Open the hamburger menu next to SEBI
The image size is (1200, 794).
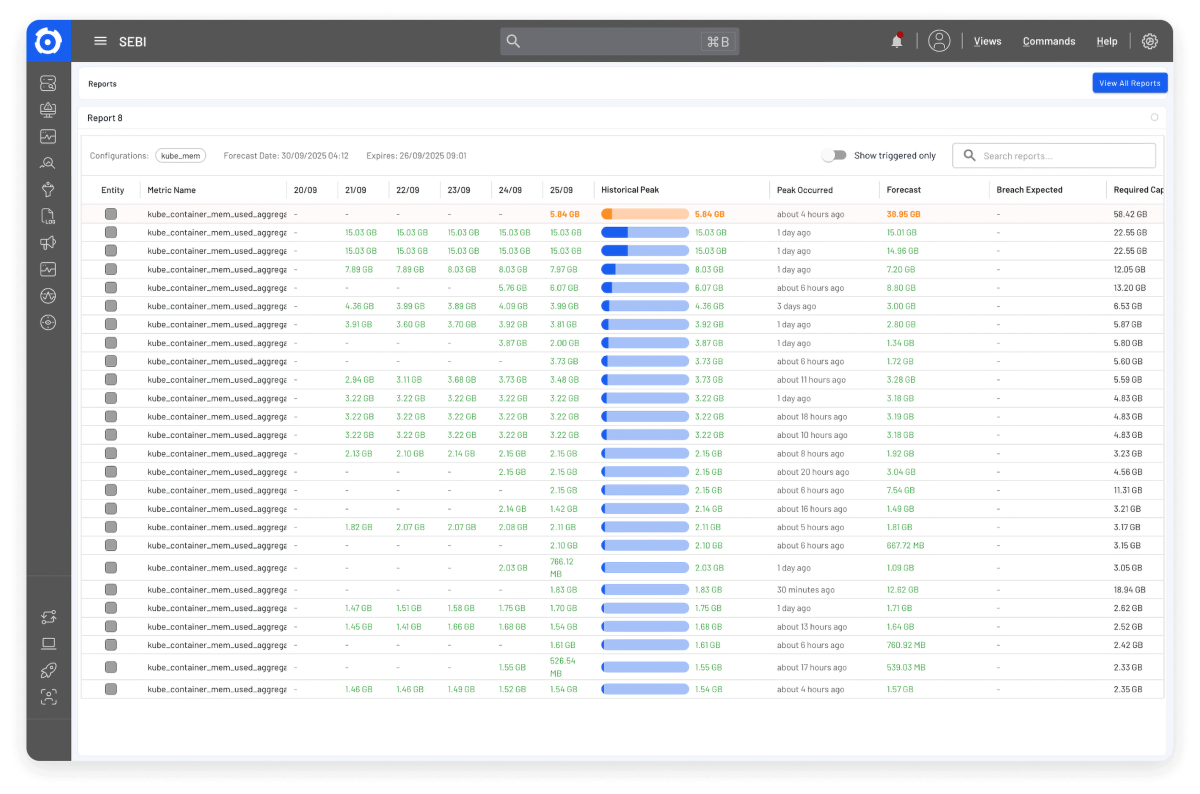point(100,41)
